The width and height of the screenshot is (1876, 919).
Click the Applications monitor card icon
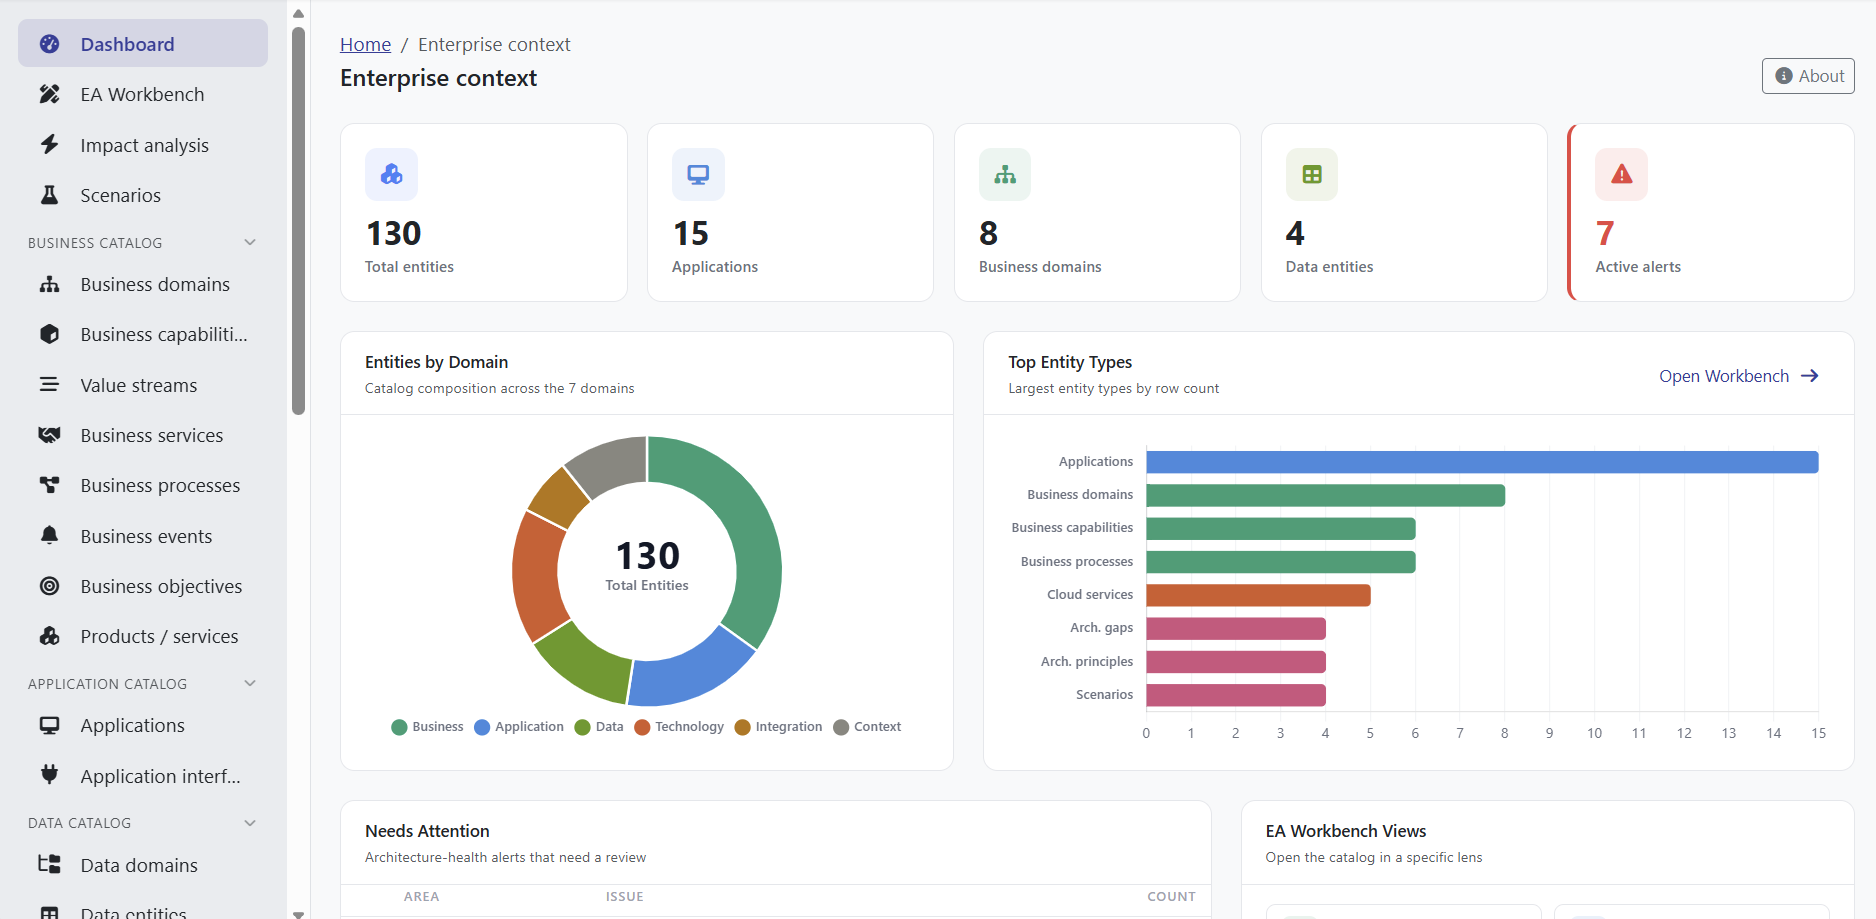click(x=698, y=174)
